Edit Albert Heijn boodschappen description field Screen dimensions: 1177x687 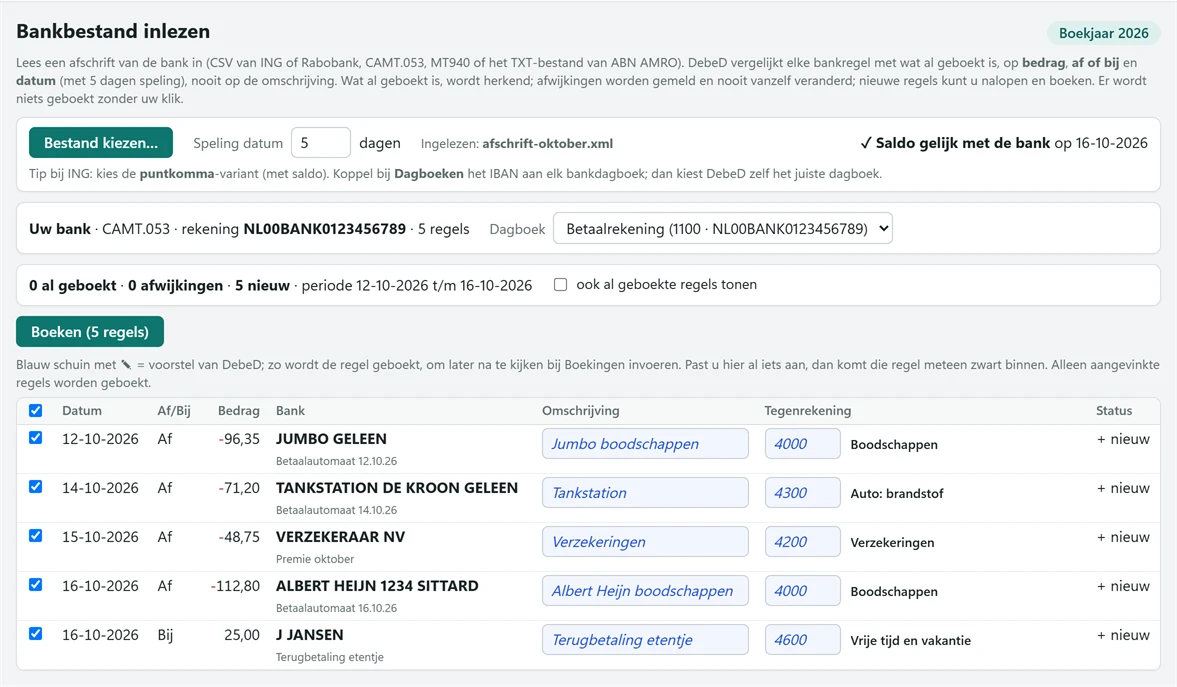645,591
